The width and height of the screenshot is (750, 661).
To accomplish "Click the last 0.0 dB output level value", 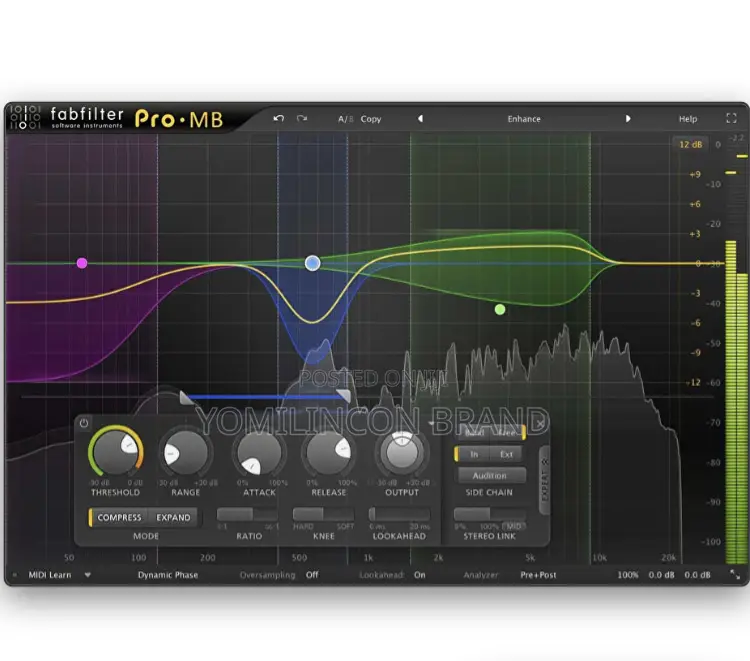I will (697, 575).
